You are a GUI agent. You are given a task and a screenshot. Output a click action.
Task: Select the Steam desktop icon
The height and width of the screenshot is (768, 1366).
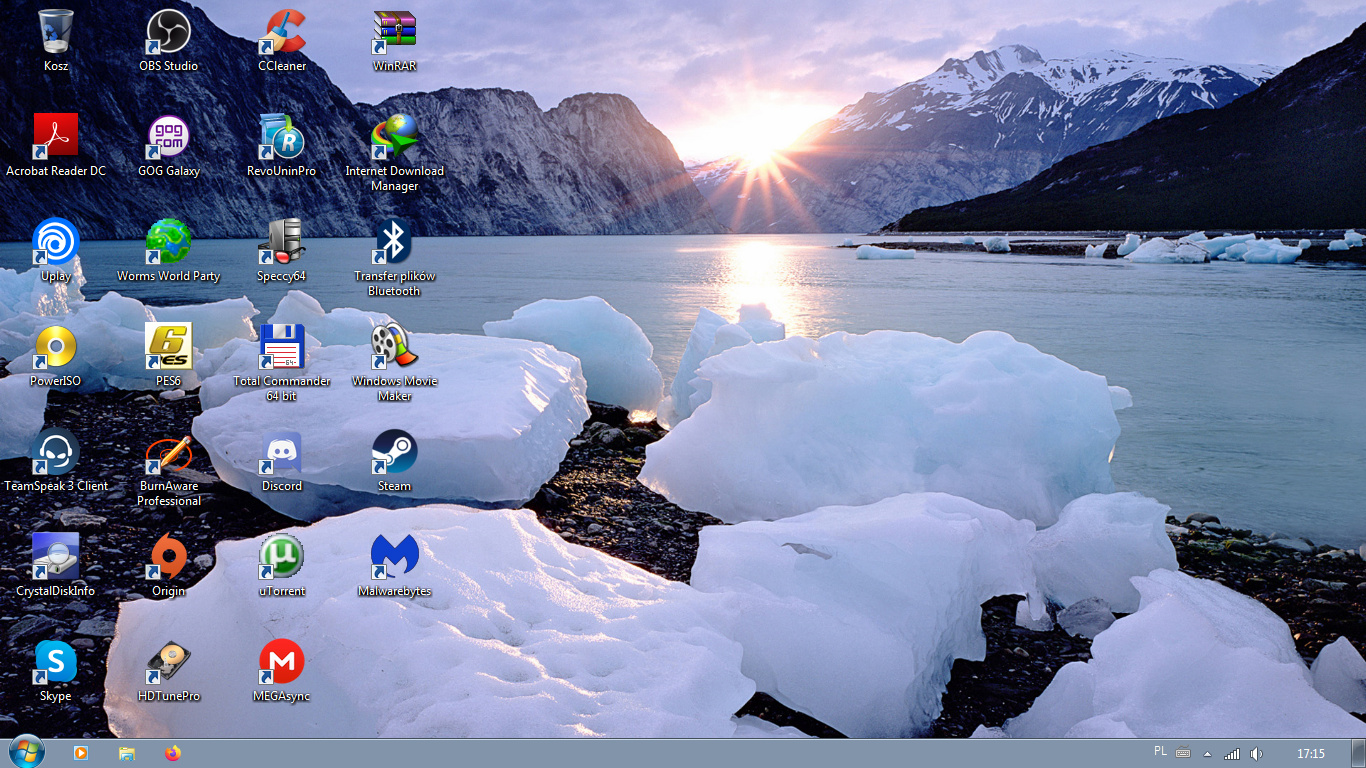[394, 452]
